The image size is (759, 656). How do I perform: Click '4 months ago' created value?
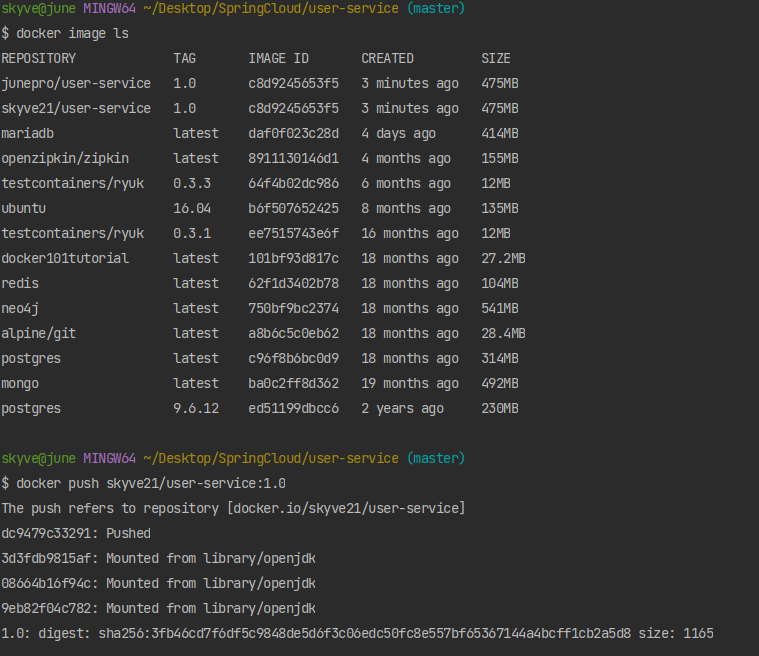click(x=406, y=159)
